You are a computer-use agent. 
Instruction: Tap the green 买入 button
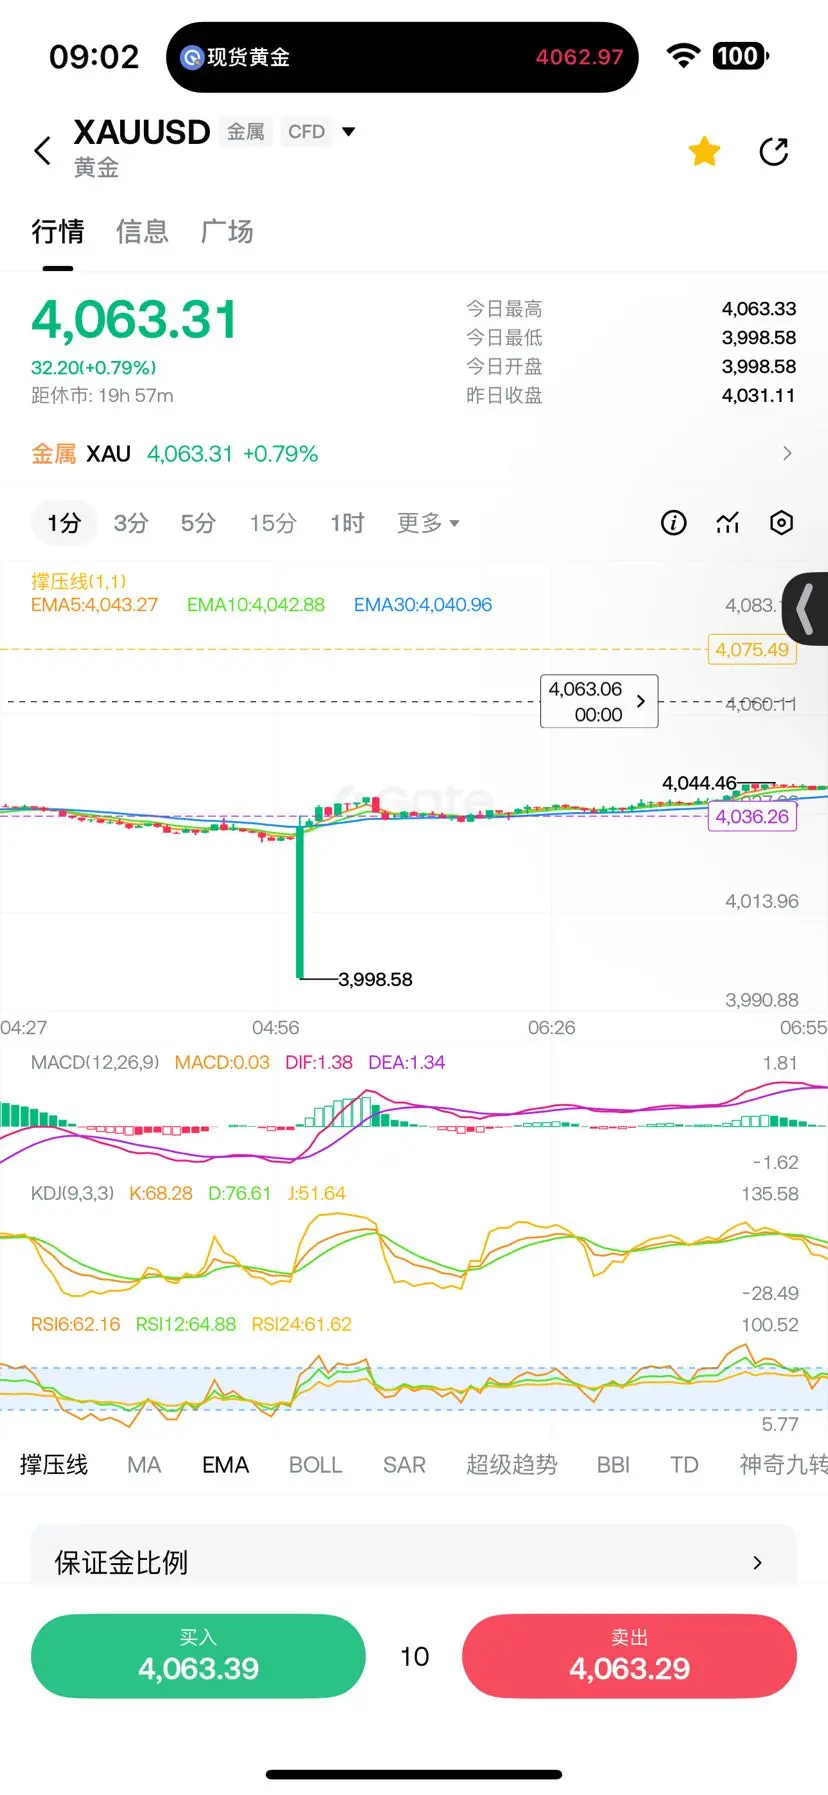click(x=198, y=1656)
